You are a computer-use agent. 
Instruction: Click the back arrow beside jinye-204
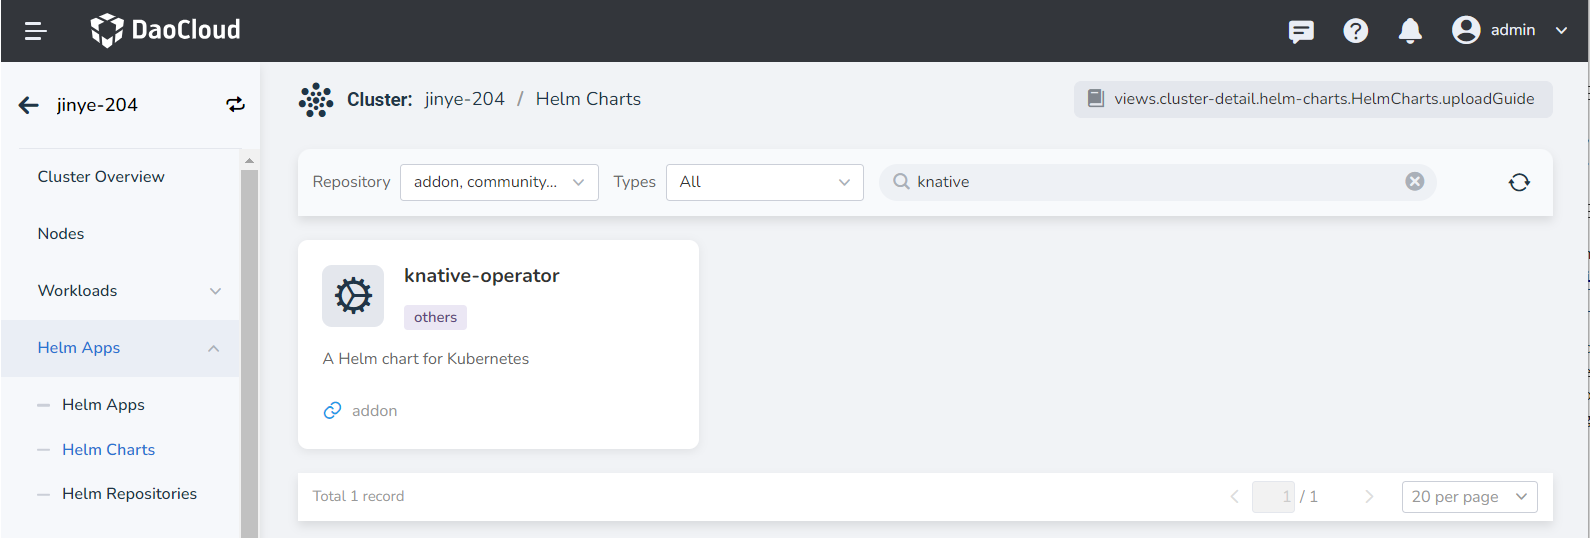pyautogui.click(x=29, y=105)
